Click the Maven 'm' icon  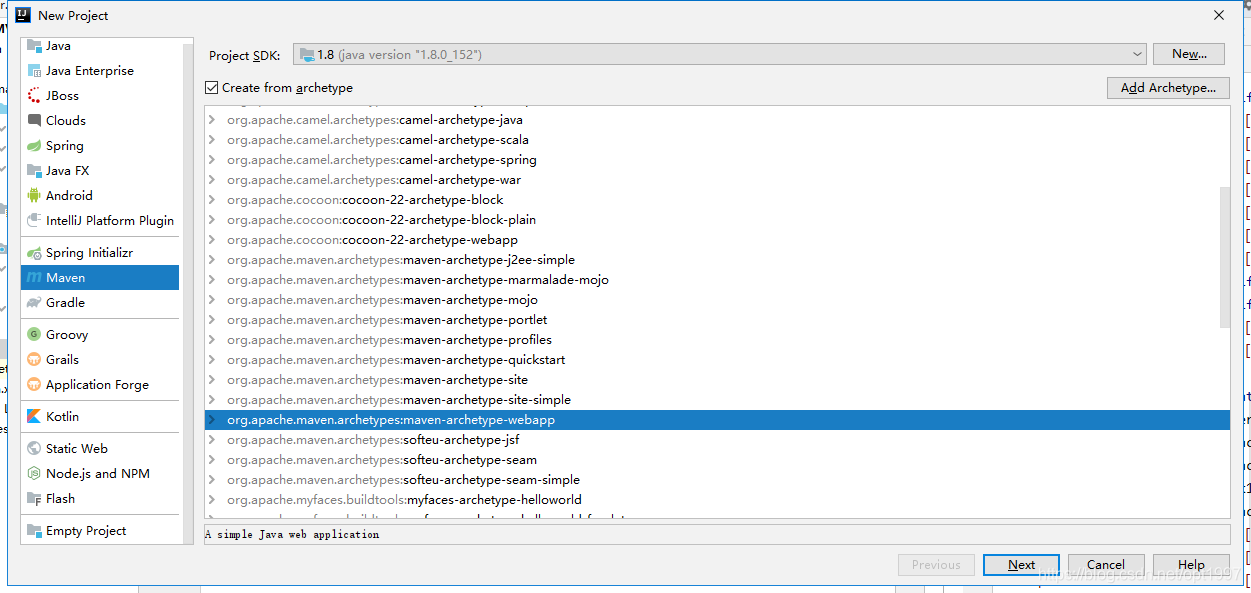coord(34,278)
